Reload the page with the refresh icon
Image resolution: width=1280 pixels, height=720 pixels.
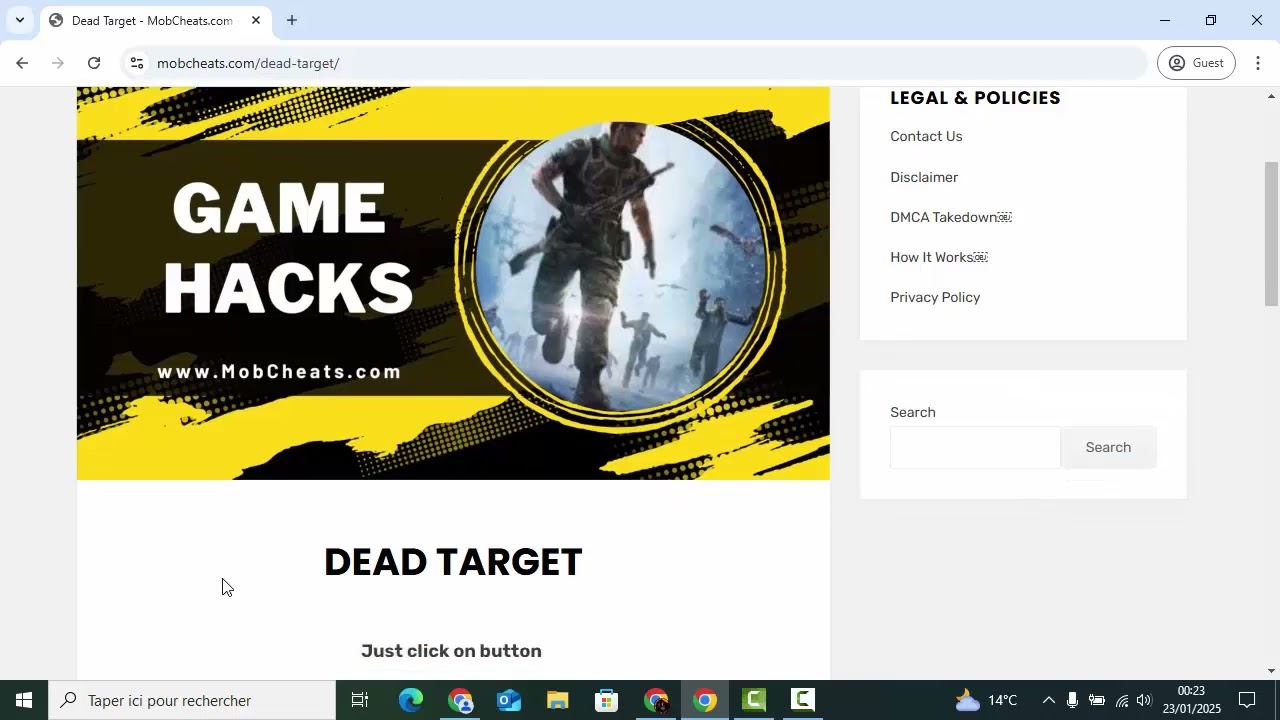[94, 63]
